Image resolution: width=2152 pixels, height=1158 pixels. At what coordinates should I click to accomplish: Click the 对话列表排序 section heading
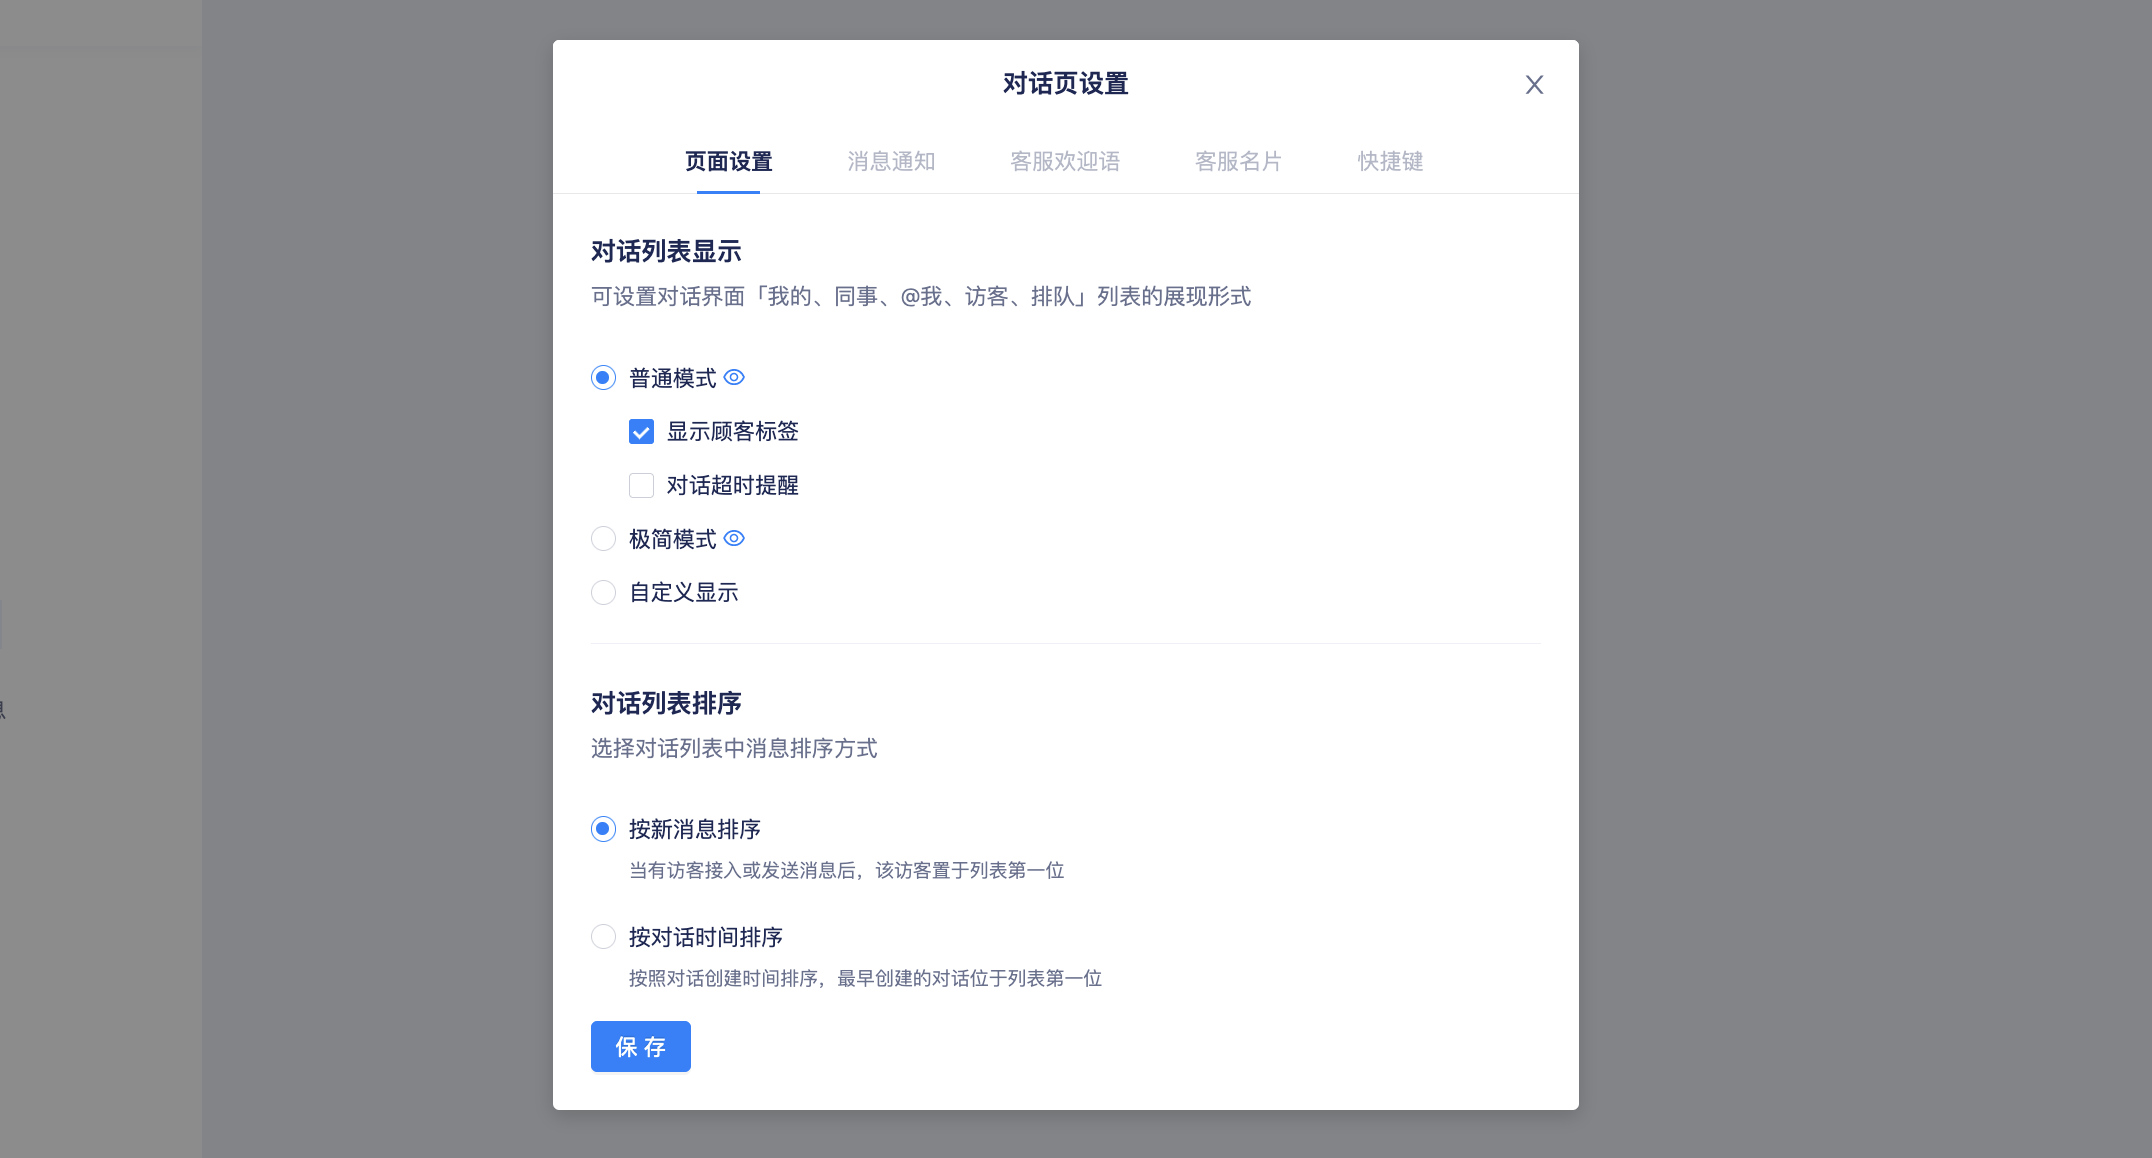tap(666, 704)
